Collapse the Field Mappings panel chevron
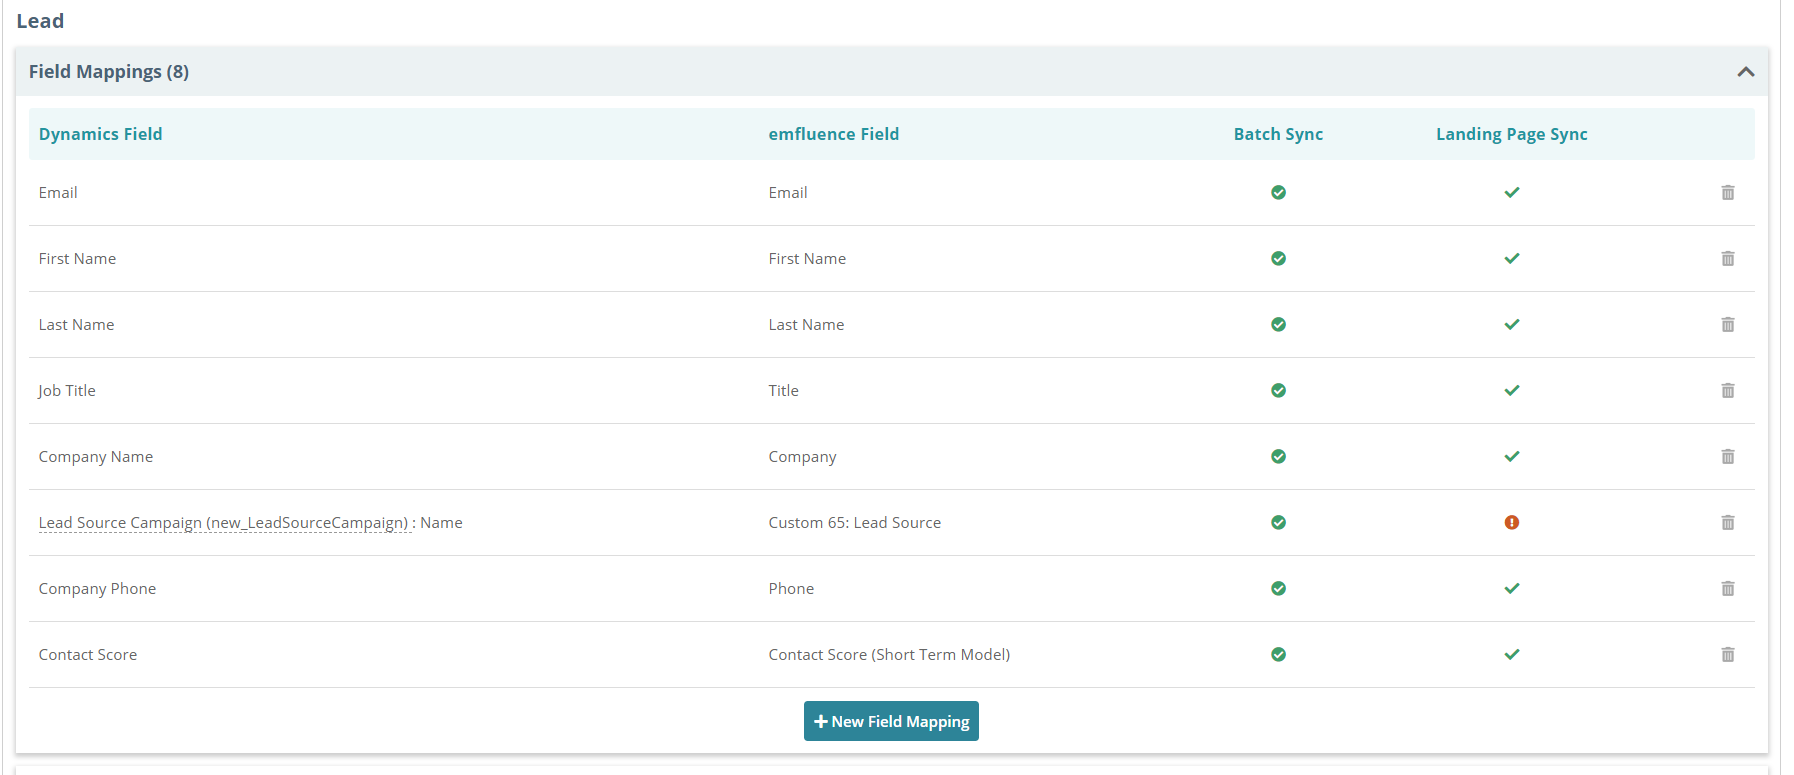This screenshot has height=775, width=1794. (1745, 72)
